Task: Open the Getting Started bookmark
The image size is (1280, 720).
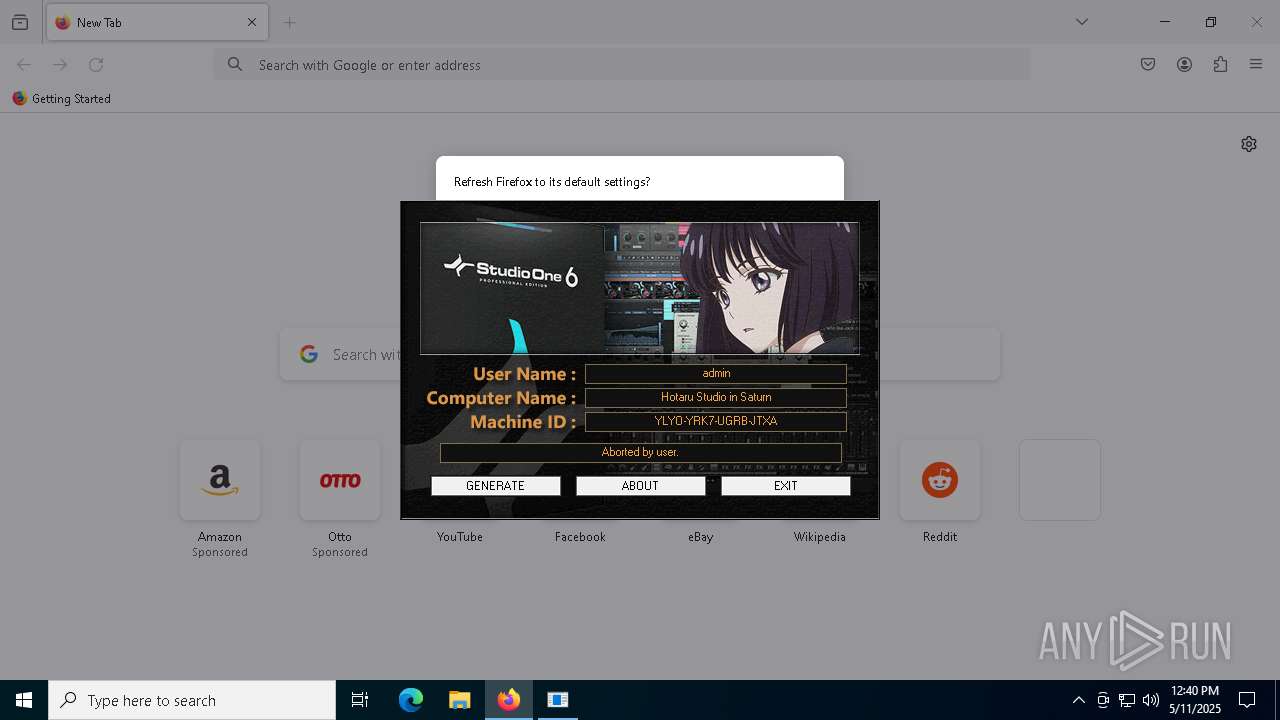Action: [x=61, y=99]
